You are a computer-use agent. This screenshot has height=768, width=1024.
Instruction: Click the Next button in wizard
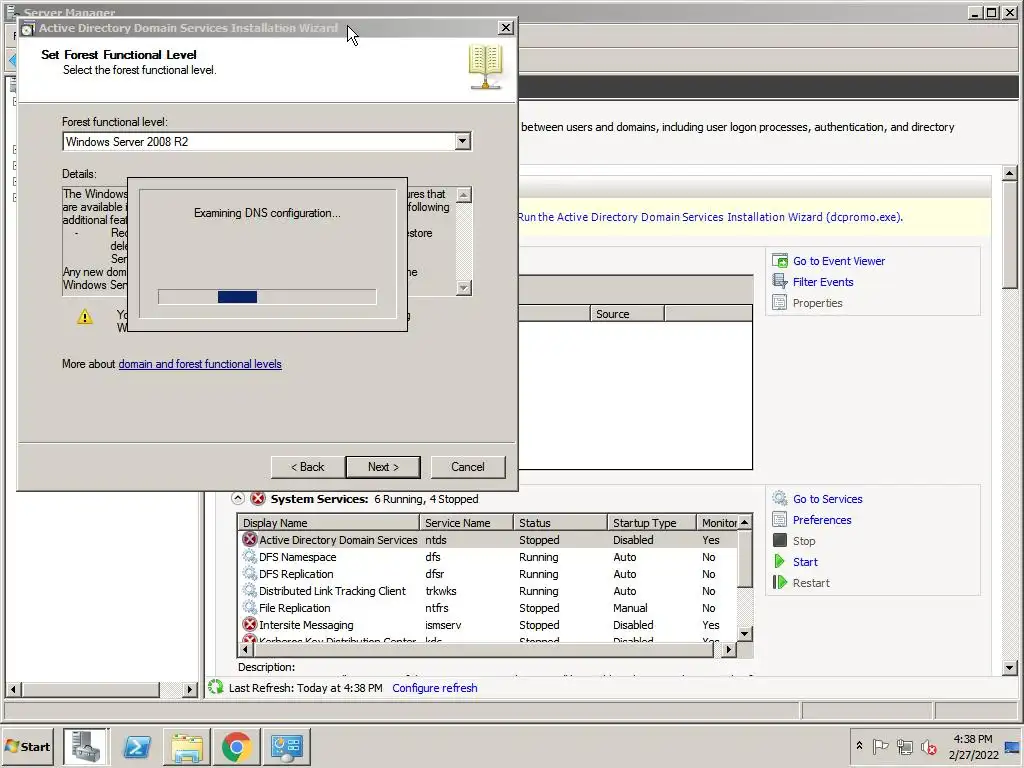[383, 467]
